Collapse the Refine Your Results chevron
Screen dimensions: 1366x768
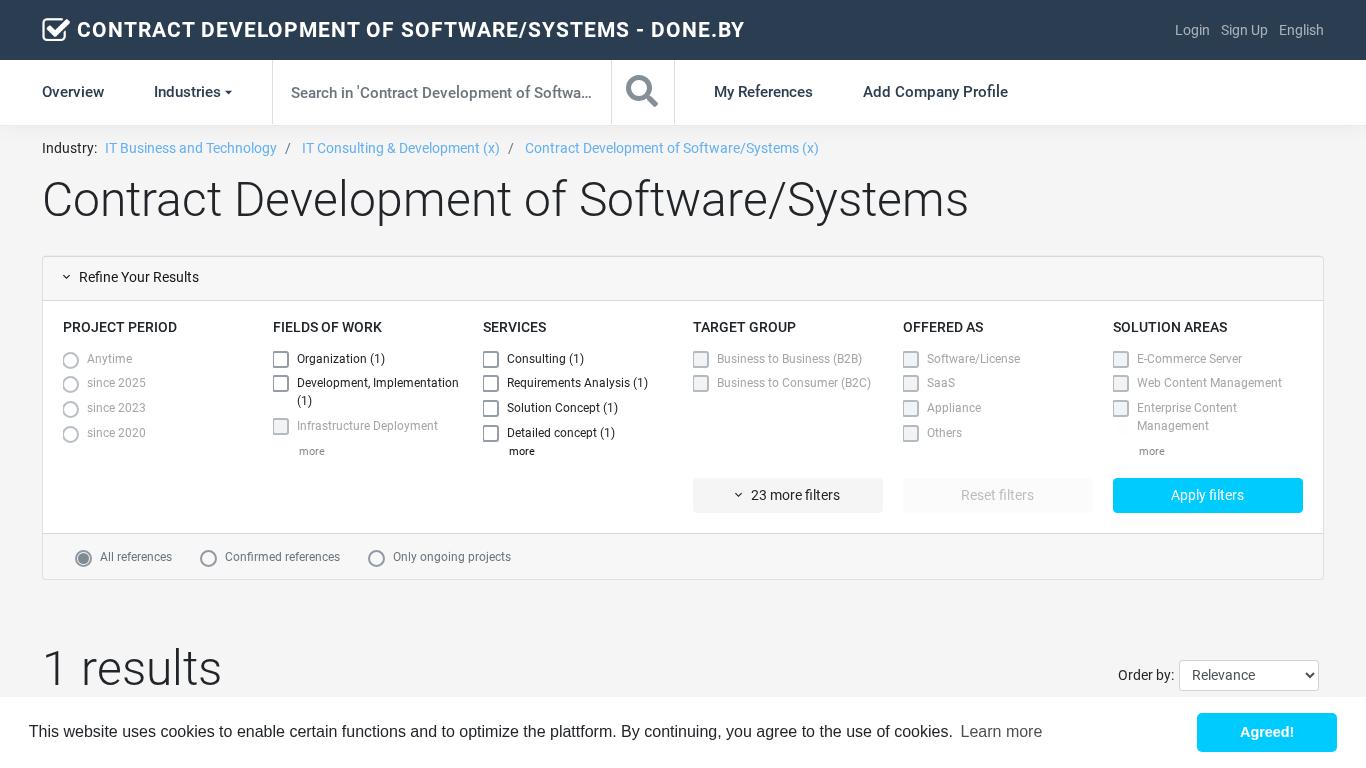(67, 277)
